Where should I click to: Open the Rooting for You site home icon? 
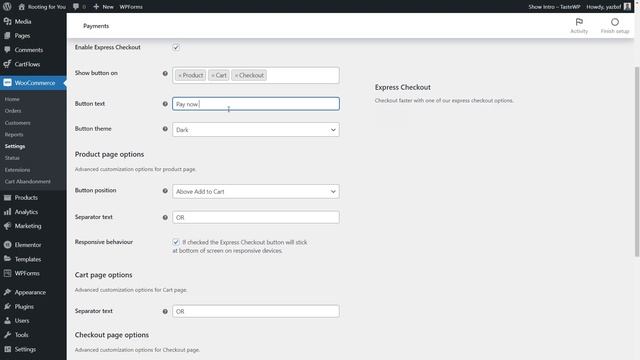22,7
